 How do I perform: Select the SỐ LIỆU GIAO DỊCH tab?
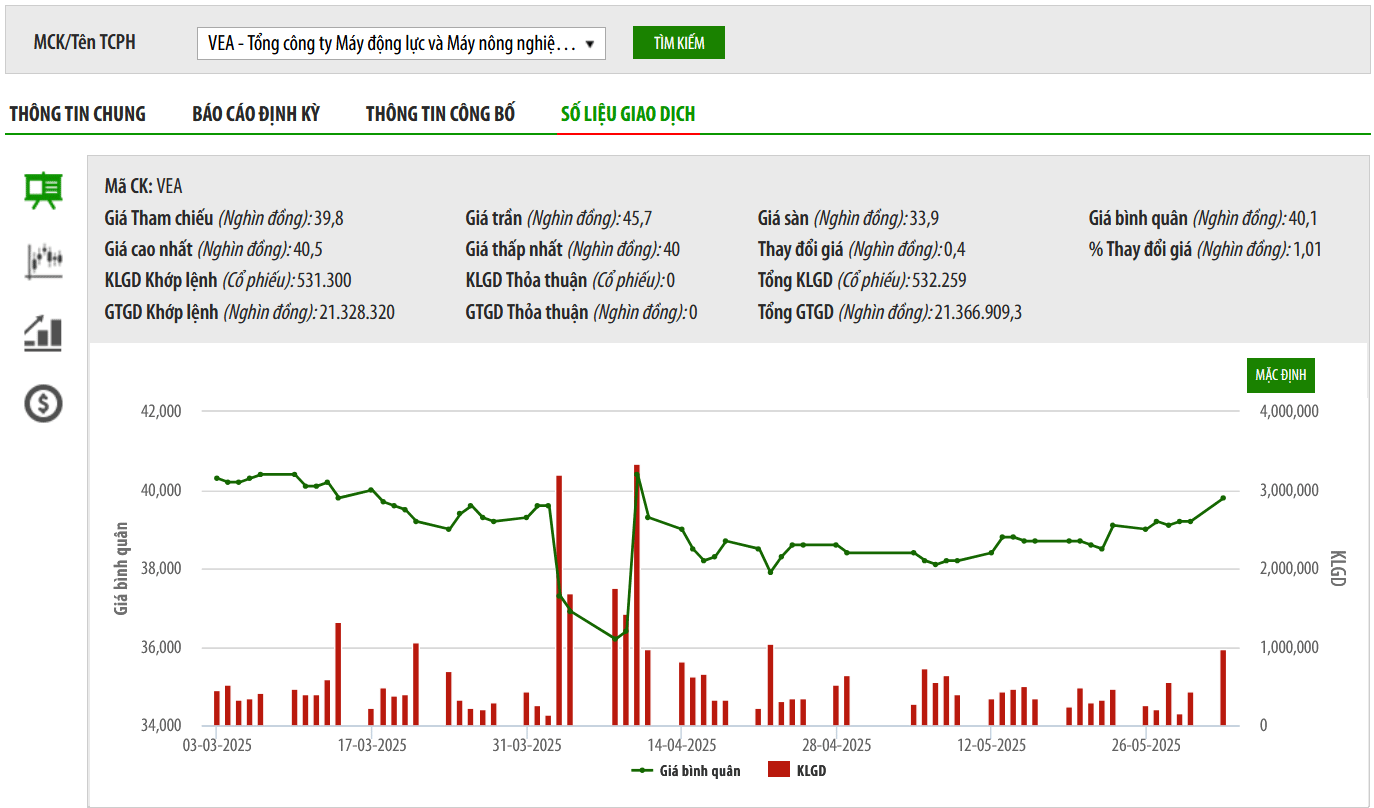pos(628,114)
